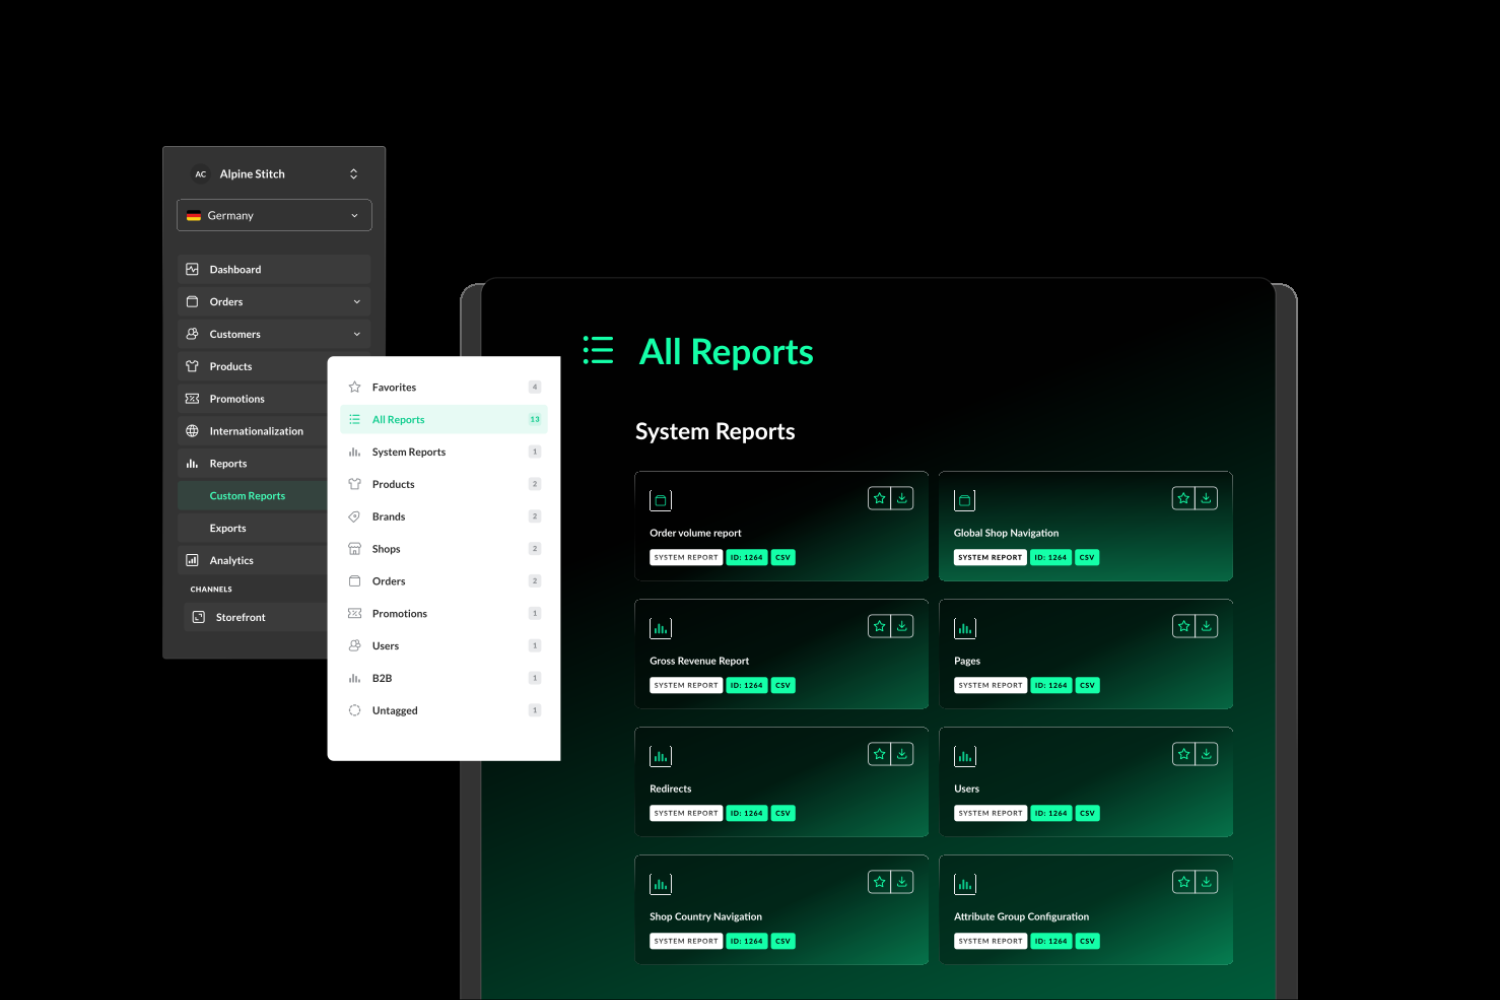Favorite the Attribute Group Configuration report
Viewport: 1500px width, 1000px height.
1183,882
